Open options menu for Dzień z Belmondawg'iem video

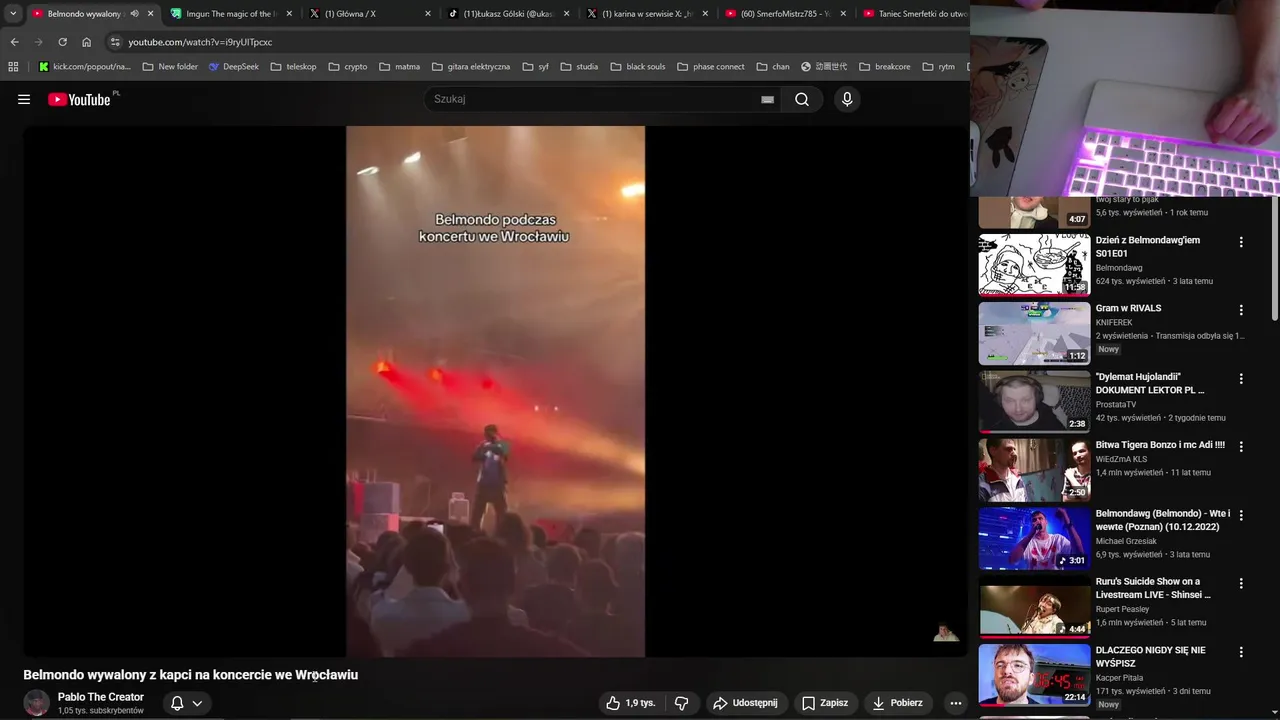pos(1241,242)
